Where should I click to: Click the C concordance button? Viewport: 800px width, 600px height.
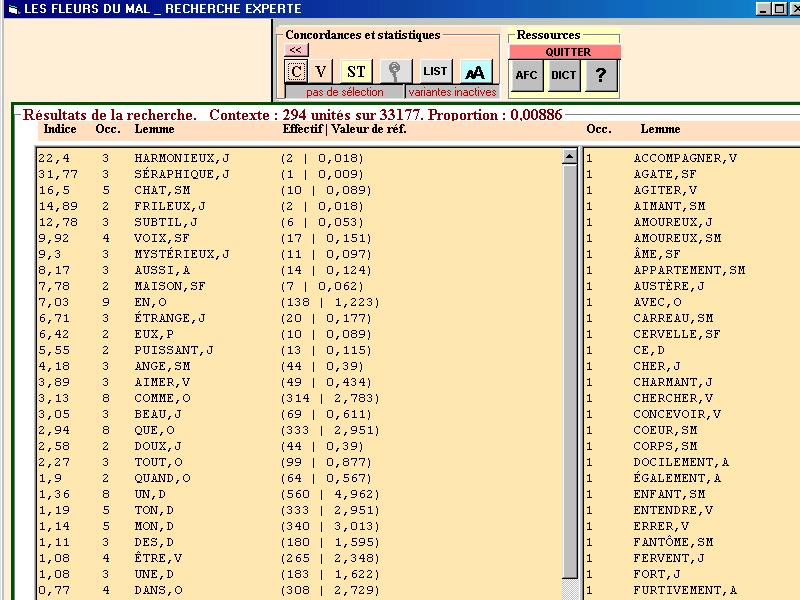pos(296,71)
